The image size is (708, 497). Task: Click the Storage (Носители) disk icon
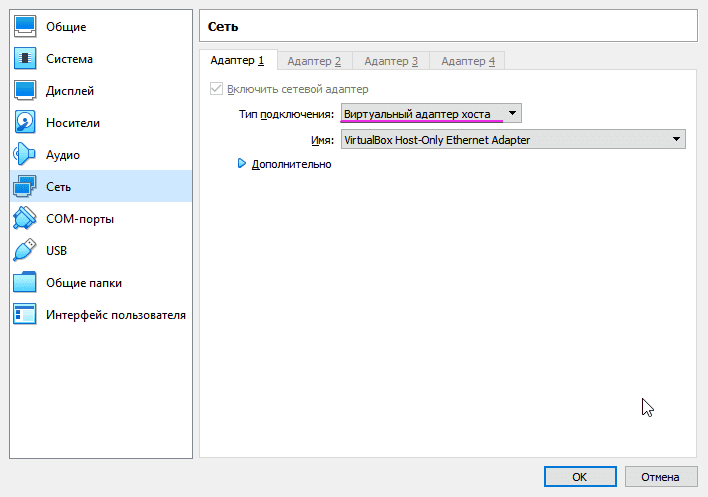25,123
